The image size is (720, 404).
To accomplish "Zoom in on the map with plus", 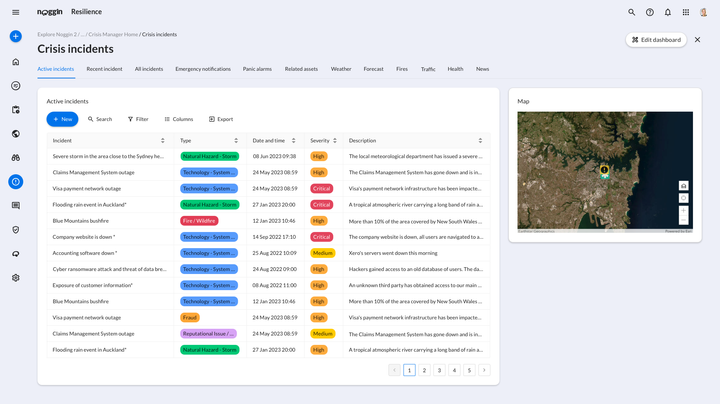I will pyautogui.click(x=683, y=210).
